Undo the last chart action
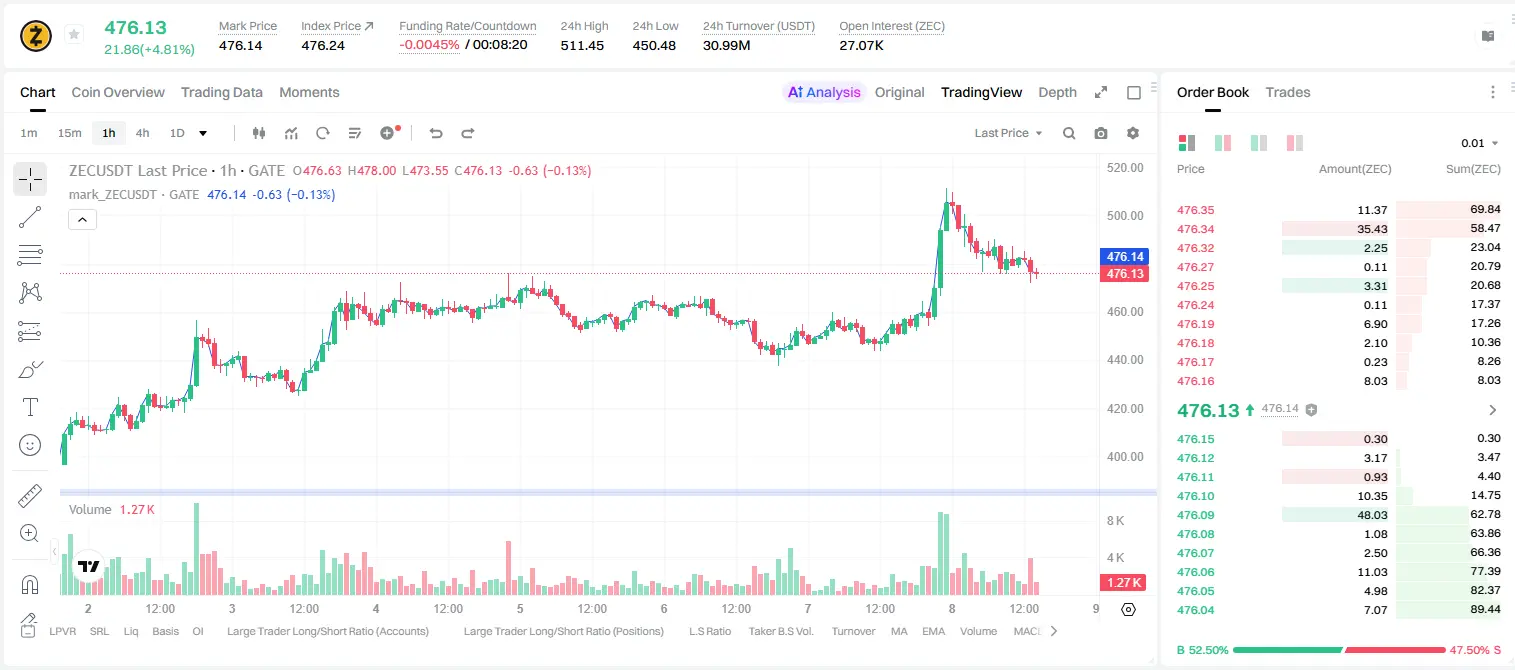 coord(436,133)
